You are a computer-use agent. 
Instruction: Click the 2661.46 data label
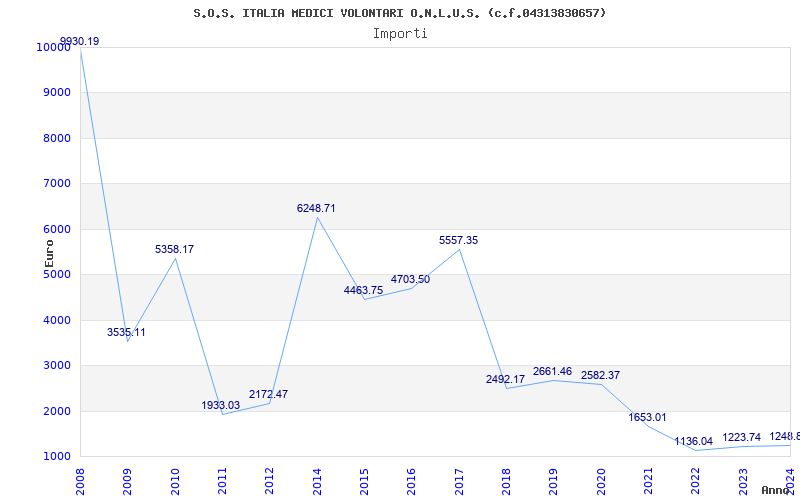(x=553, y=371)
